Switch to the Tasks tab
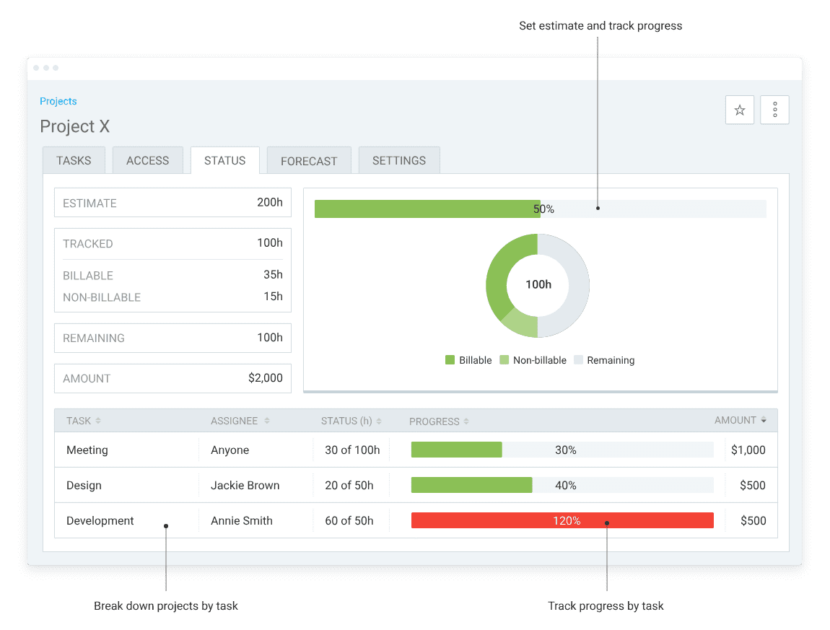This screenshot has height=630, width=830. [74, 160]
